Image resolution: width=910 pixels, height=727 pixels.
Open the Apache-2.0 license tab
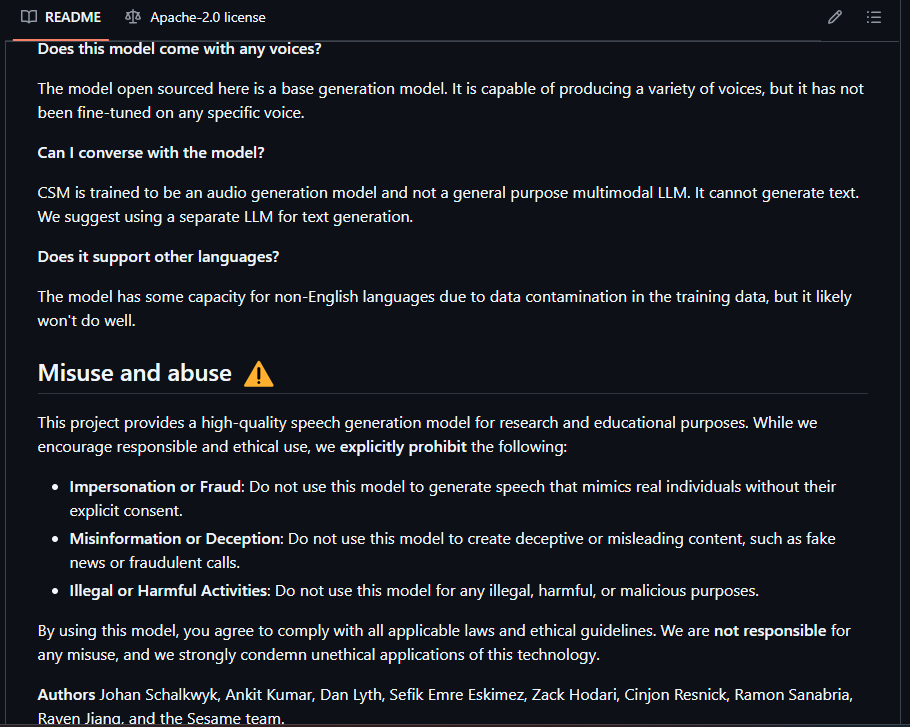click(x=196, y=17)
